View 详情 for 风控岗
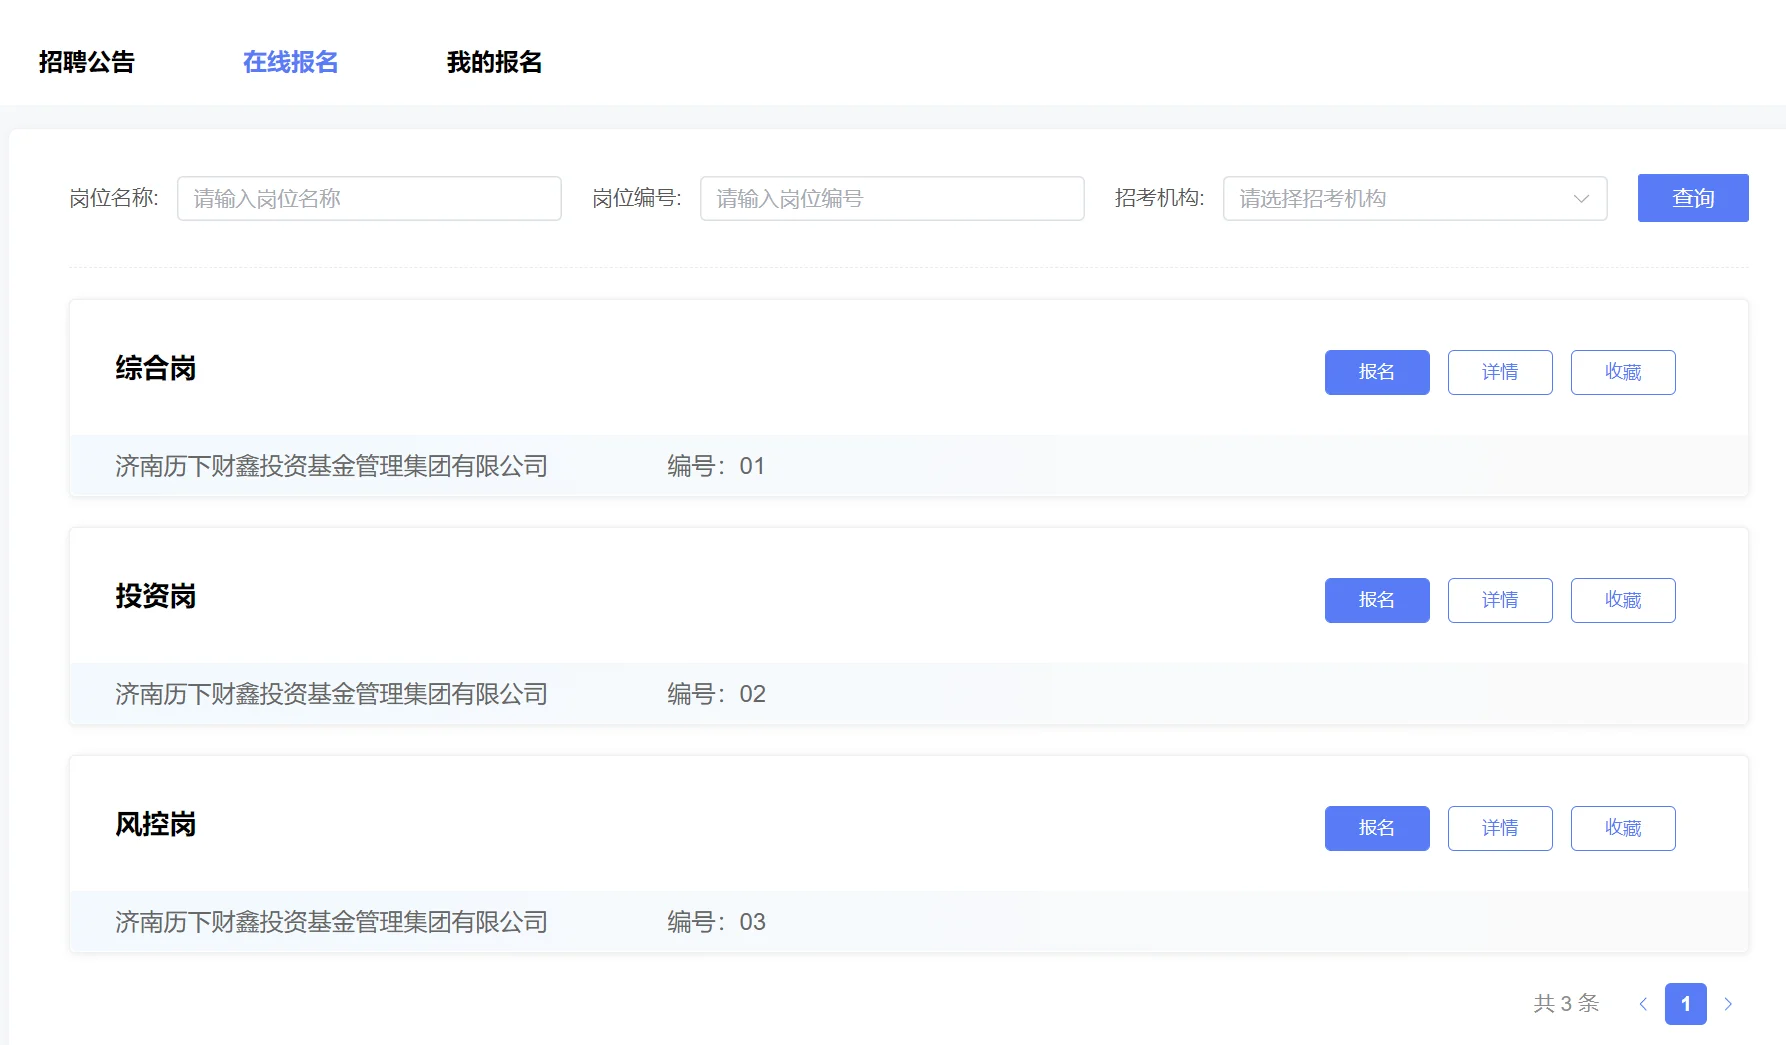This screenshot has height=1045, width=1786. (1500, 828)
